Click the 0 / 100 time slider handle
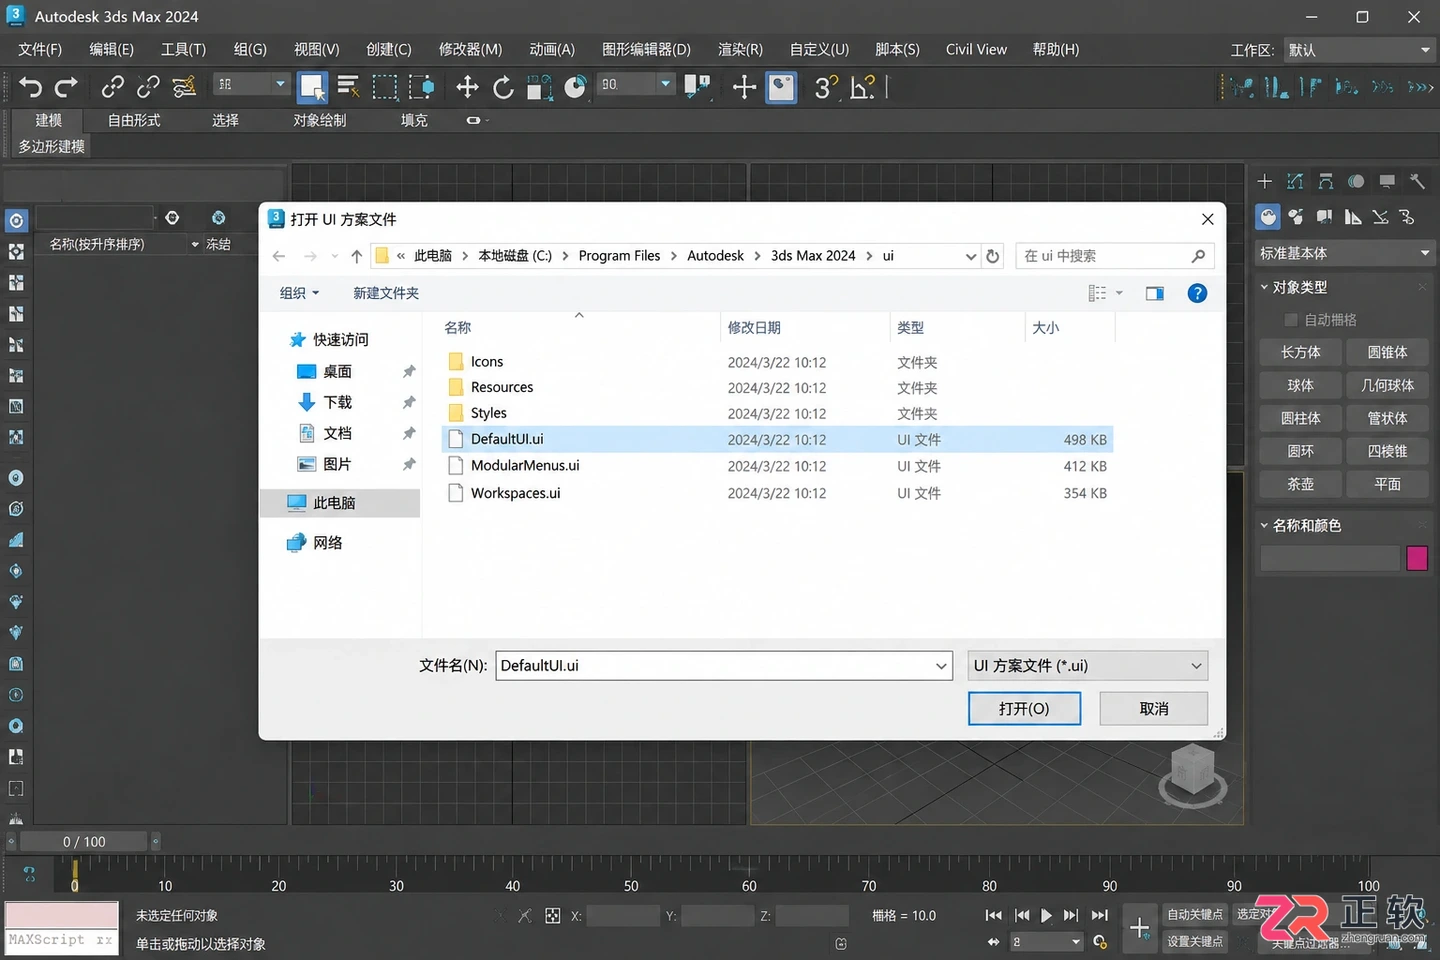This screenshot has height=960, width=1440. tap(84, 842)
